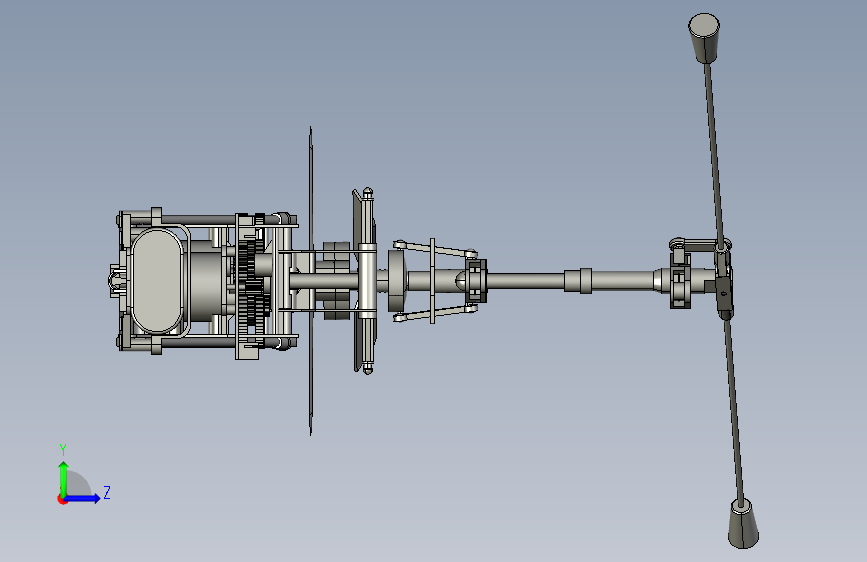Viewport: 867px width, 562px height.
Task: Click the green Y axis arrow of the triad
Action: 64,478
